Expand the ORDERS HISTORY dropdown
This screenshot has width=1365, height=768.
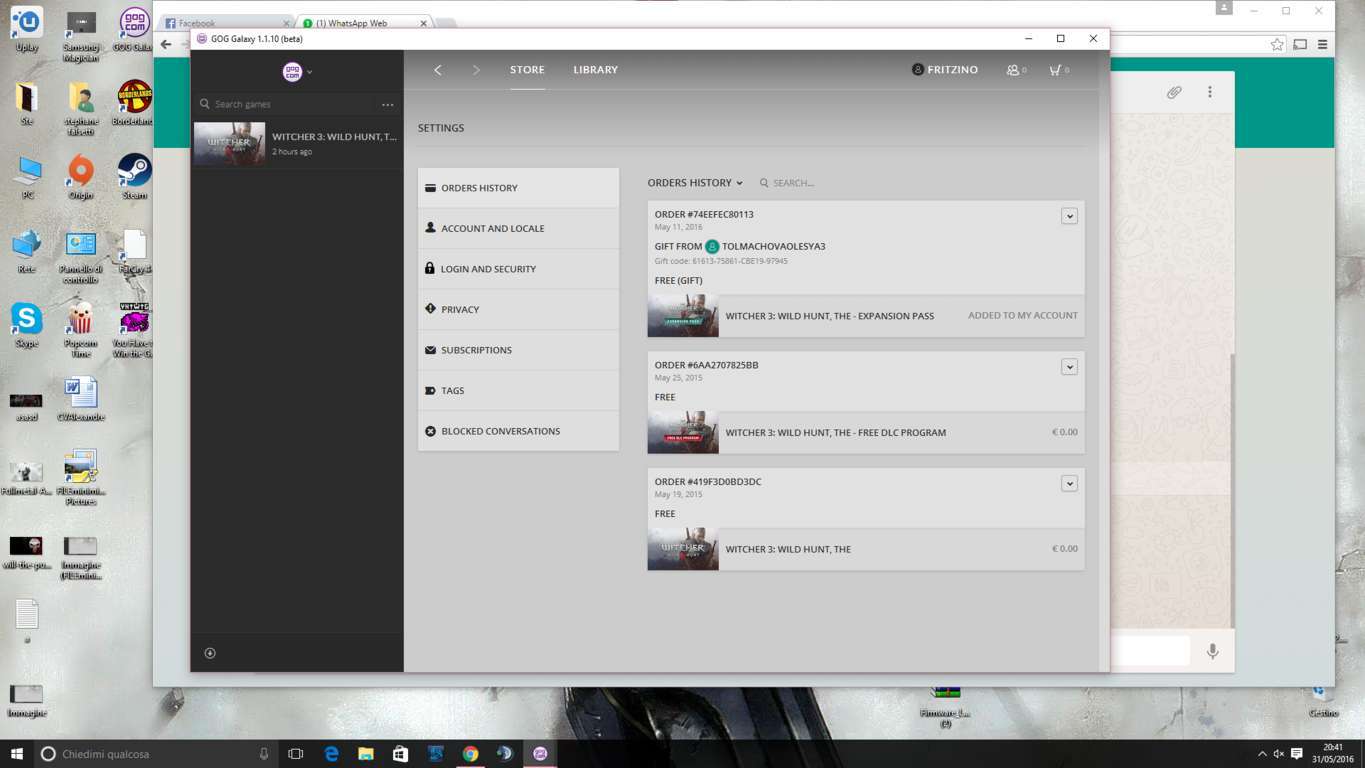pyautogui.click(x=695, y=183)
